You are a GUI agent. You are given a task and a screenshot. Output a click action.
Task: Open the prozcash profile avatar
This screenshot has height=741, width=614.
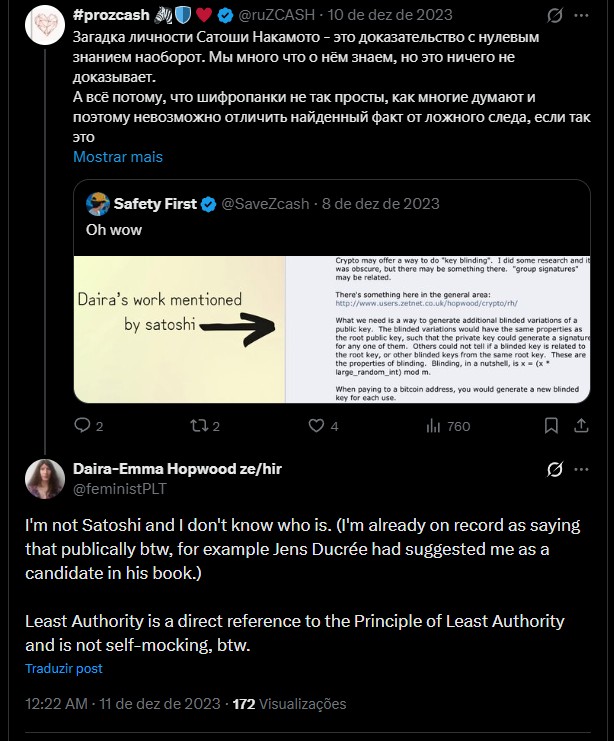pyautogui.click(x=43, y=24)
